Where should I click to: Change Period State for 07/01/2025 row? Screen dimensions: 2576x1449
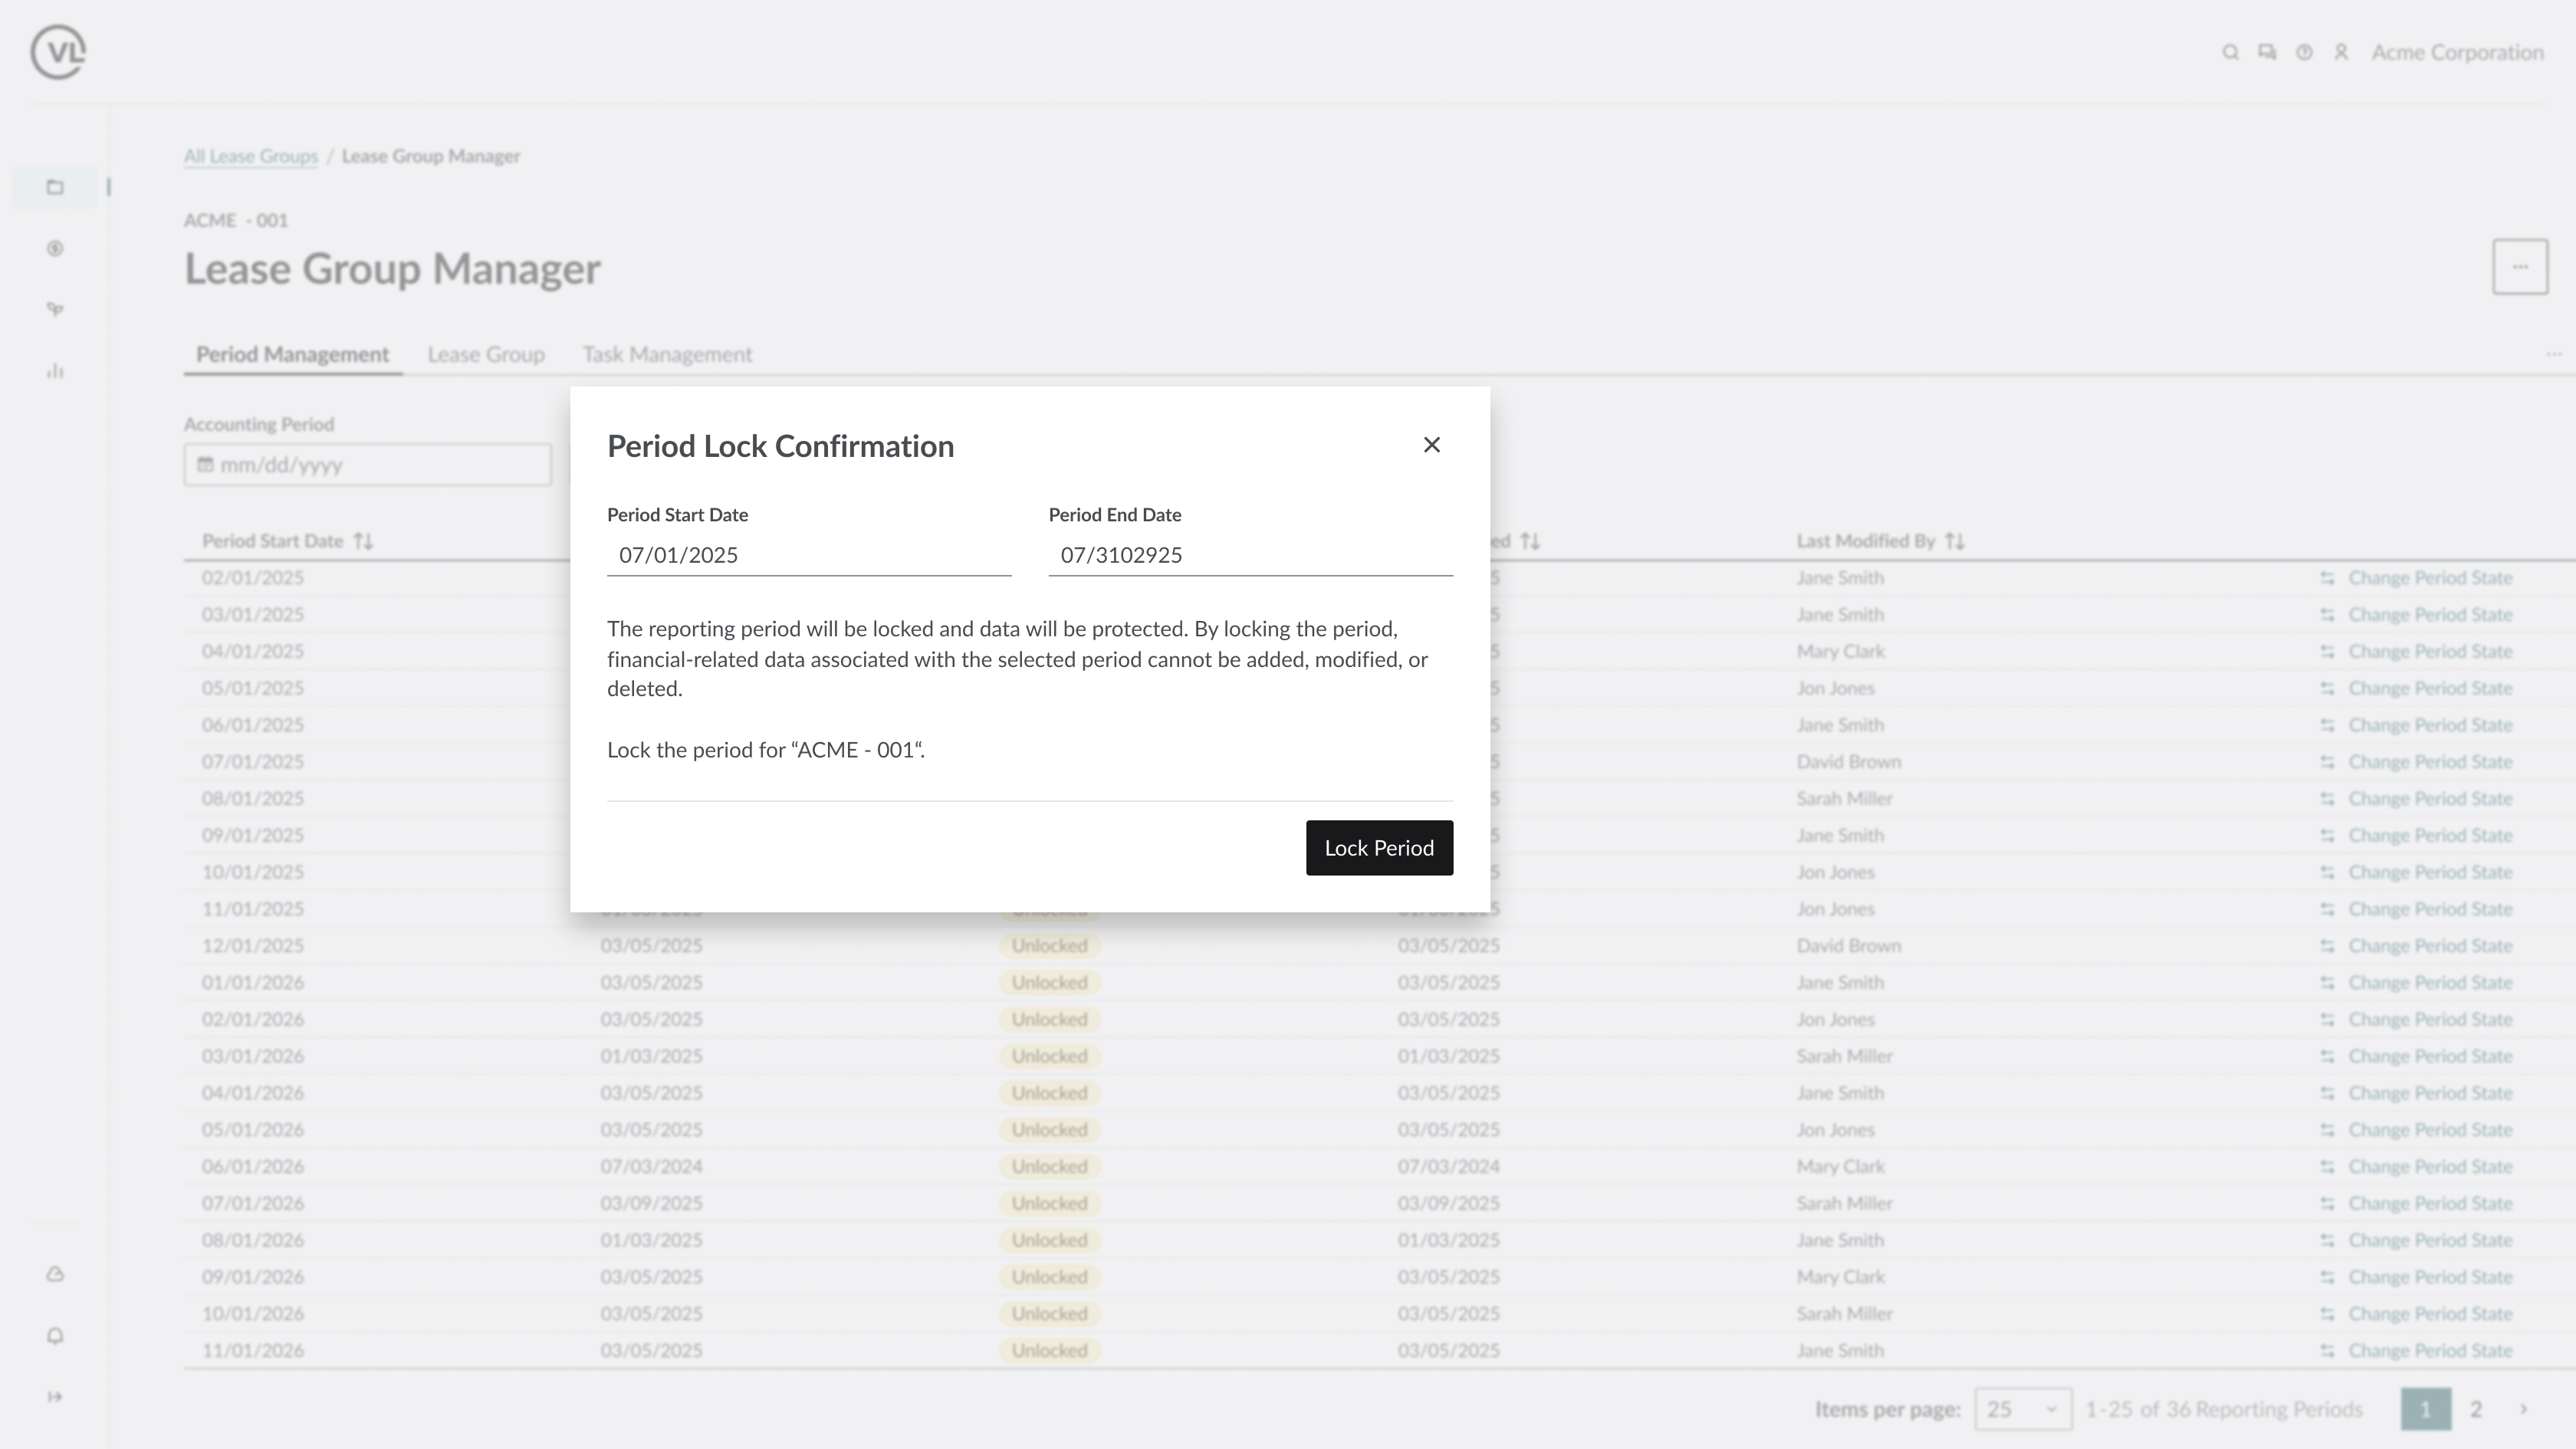2430,762
